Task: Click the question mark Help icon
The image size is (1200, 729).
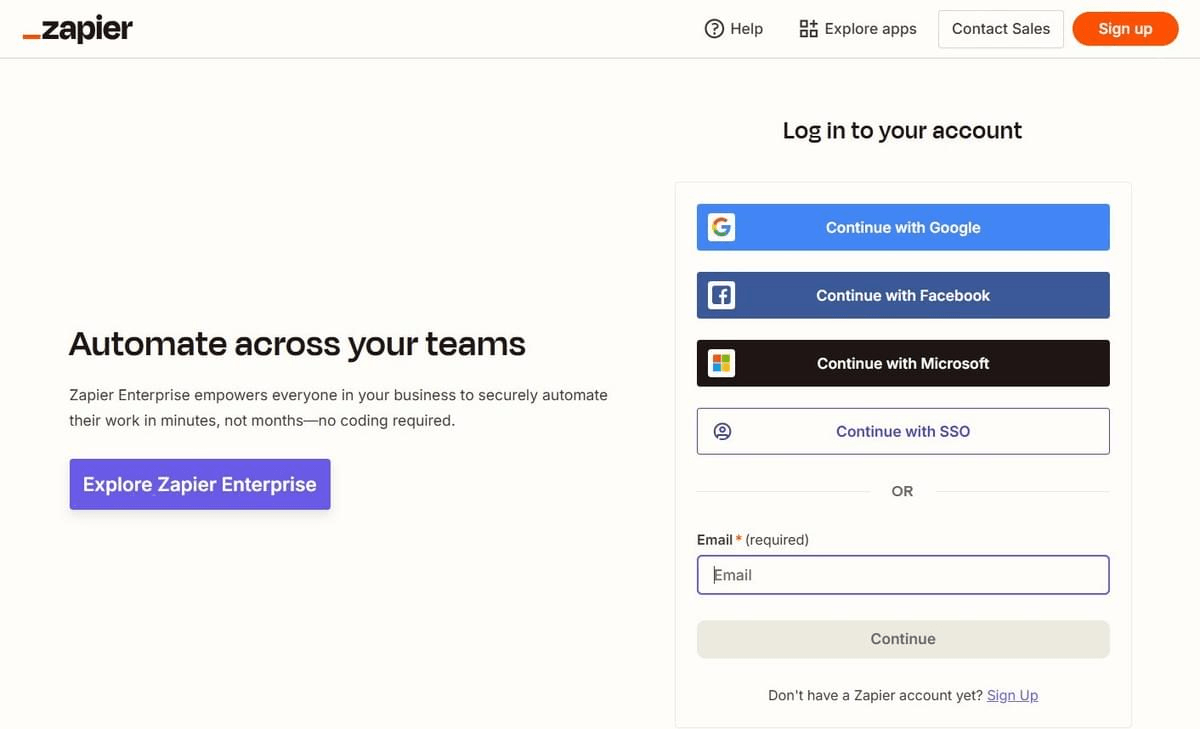Action: click(x=714, y=29)
